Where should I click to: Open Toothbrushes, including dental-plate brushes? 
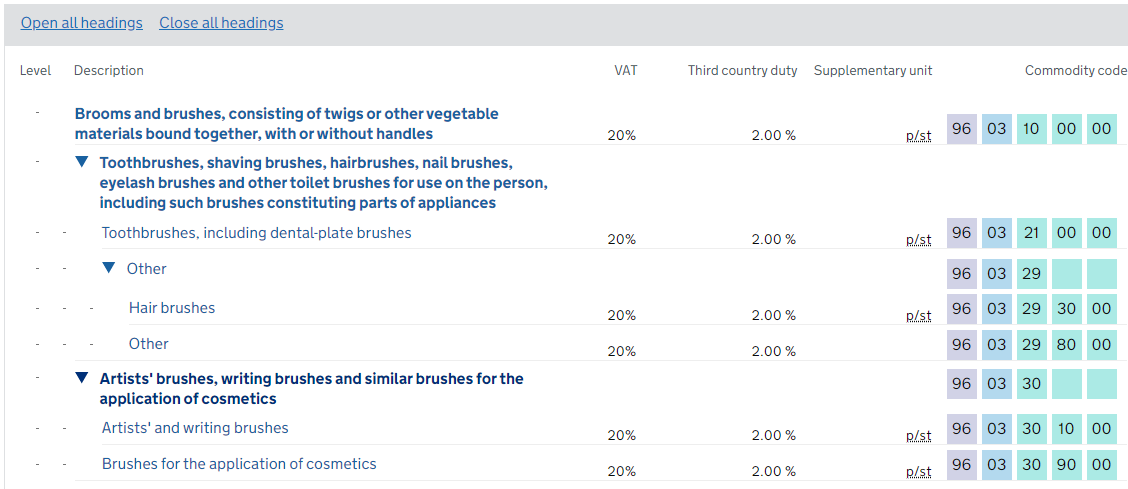[256, 233]
